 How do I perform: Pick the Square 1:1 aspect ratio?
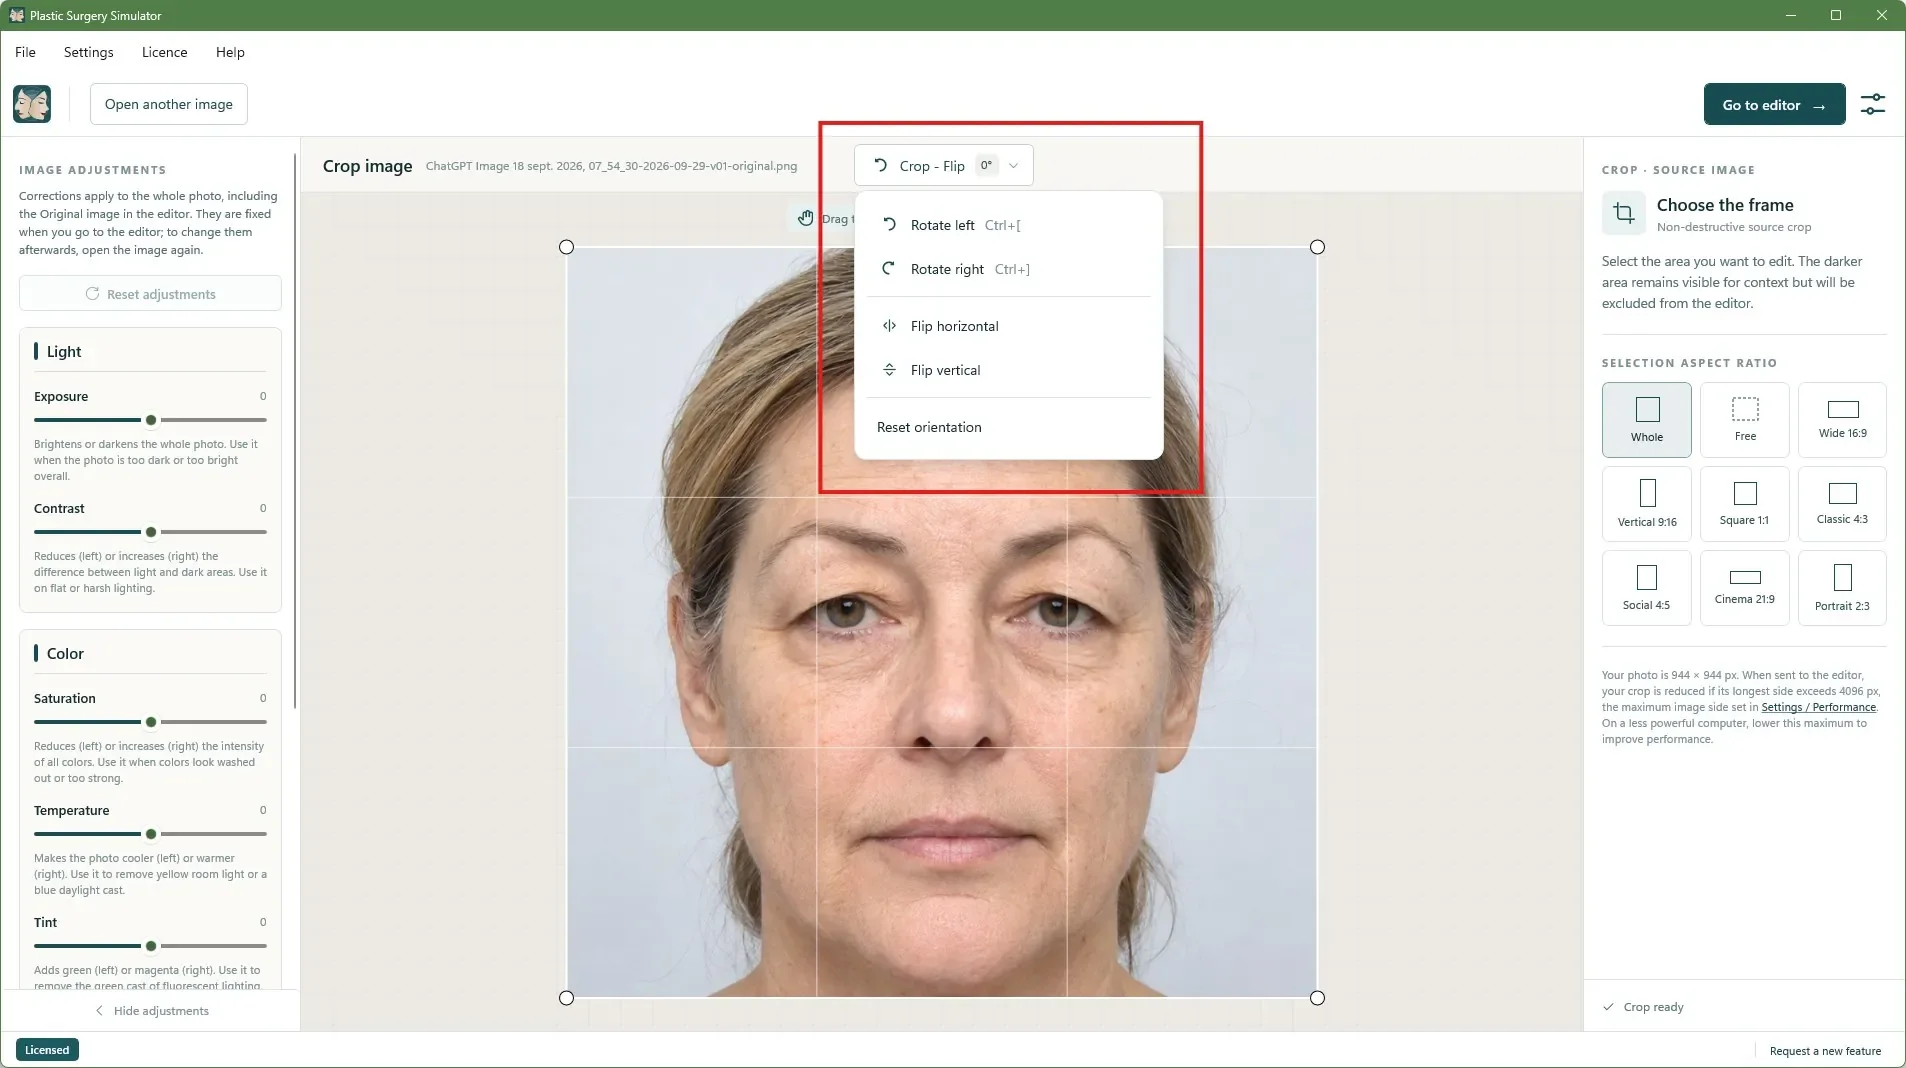1745,504
